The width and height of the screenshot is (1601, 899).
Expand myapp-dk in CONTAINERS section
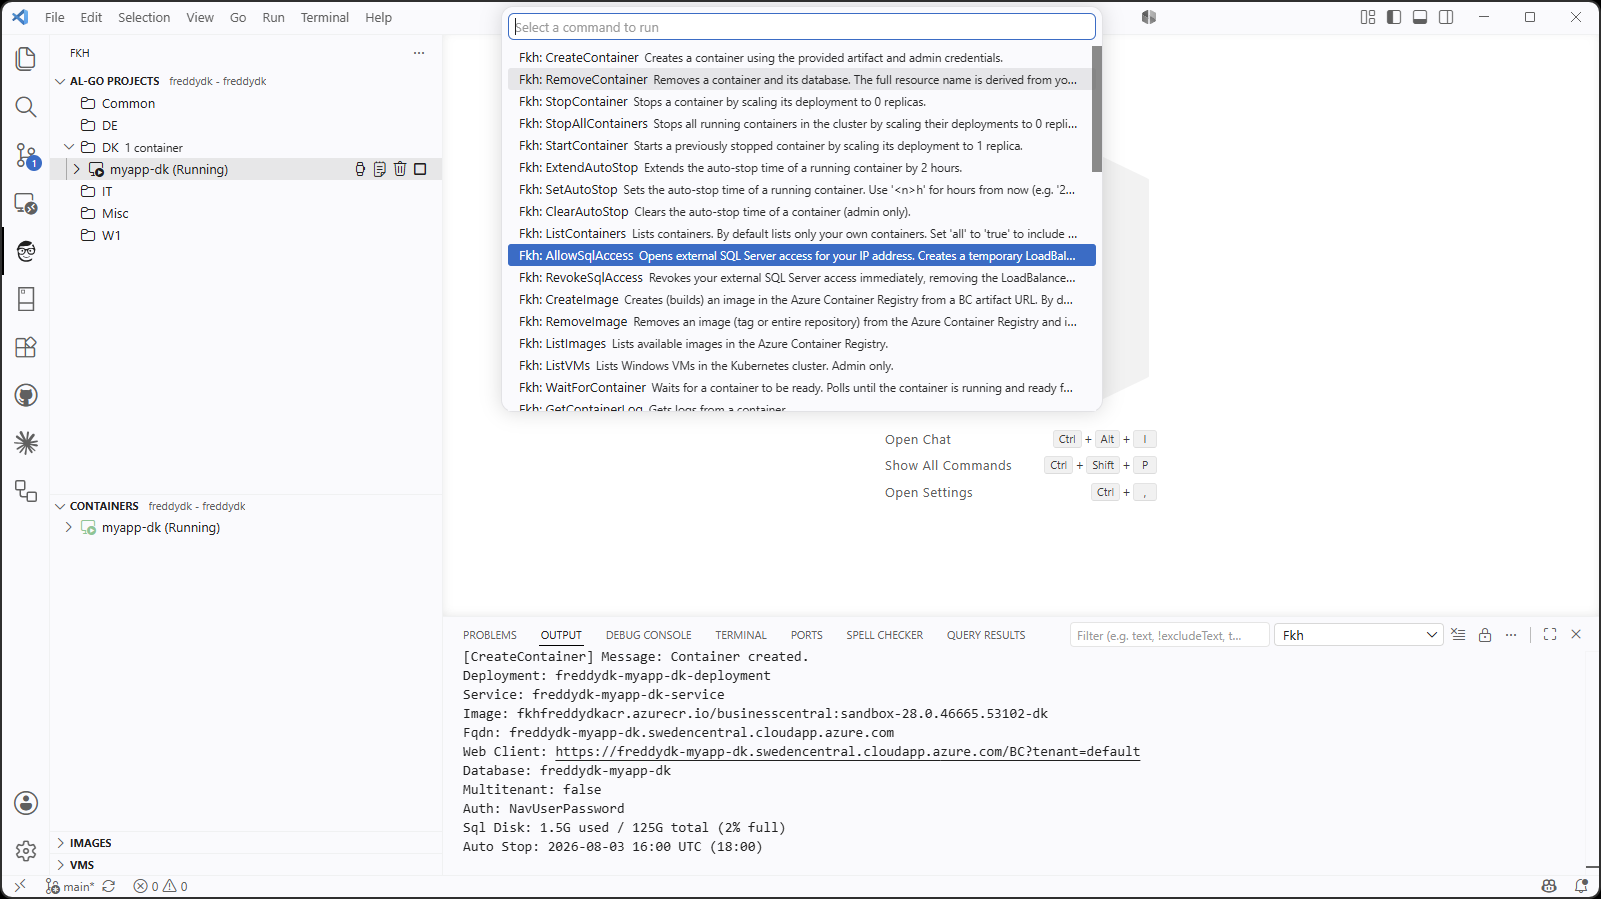[69, 527]
